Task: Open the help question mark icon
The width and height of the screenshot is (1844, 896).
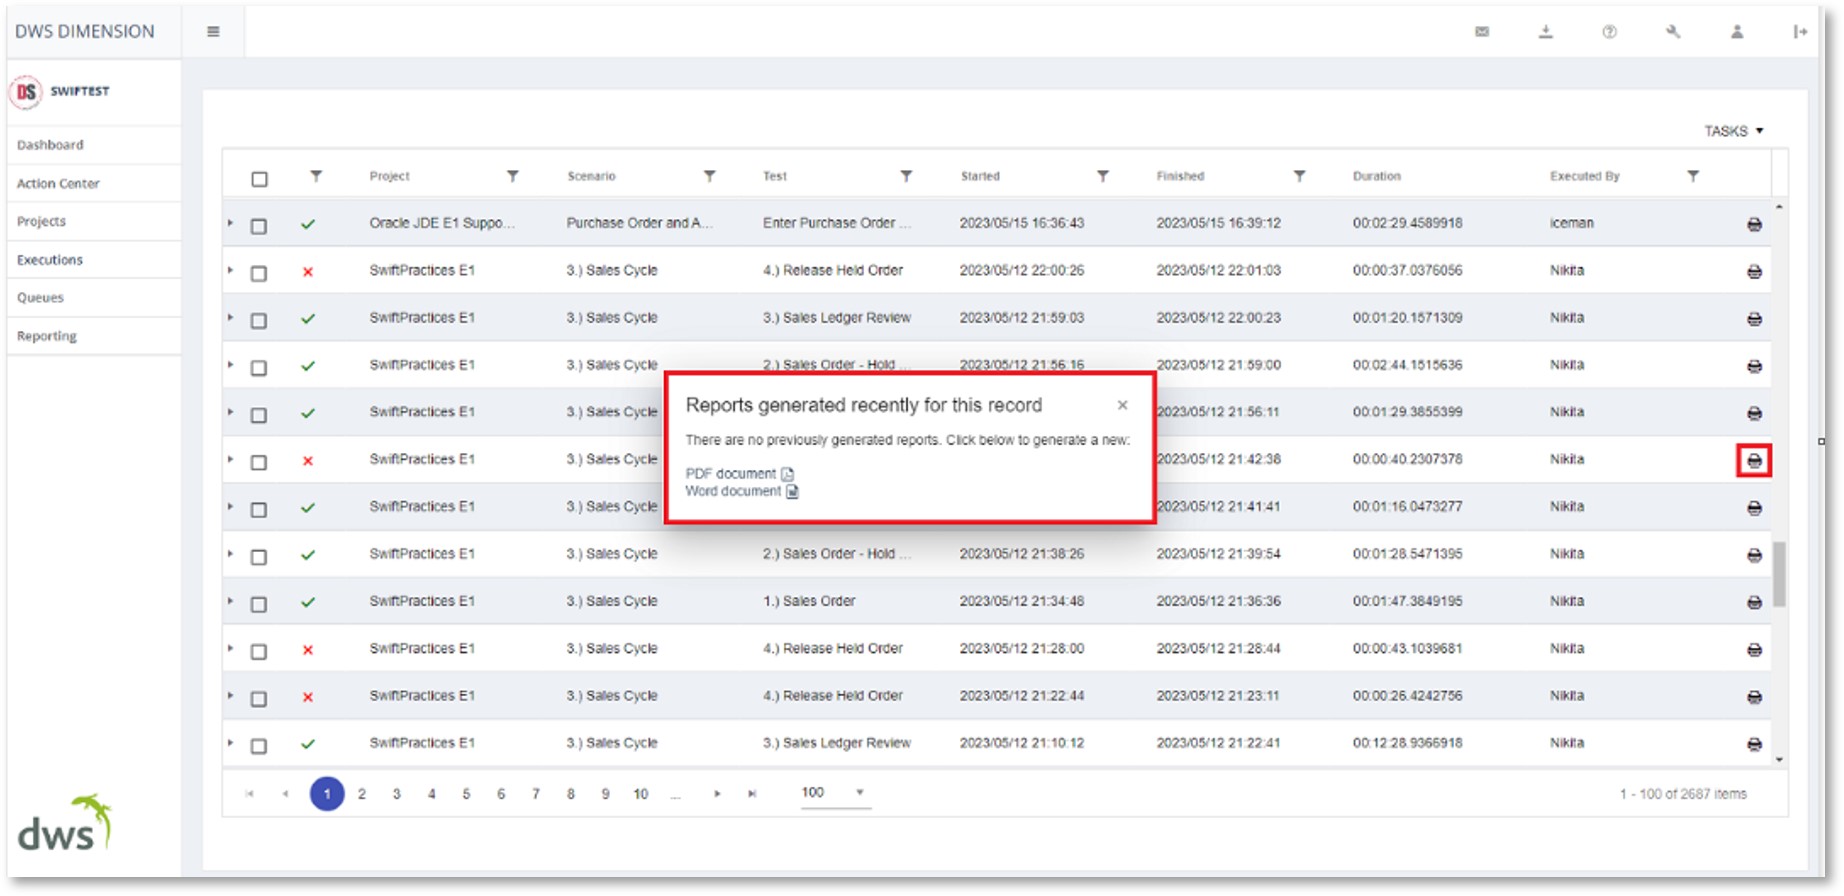Action: point(1609,32)
